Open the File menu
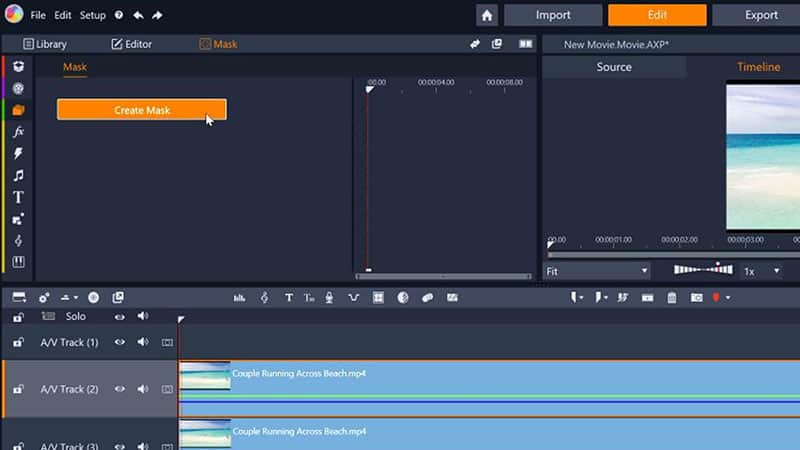This screenshot has width=800, height=450. 38,15
